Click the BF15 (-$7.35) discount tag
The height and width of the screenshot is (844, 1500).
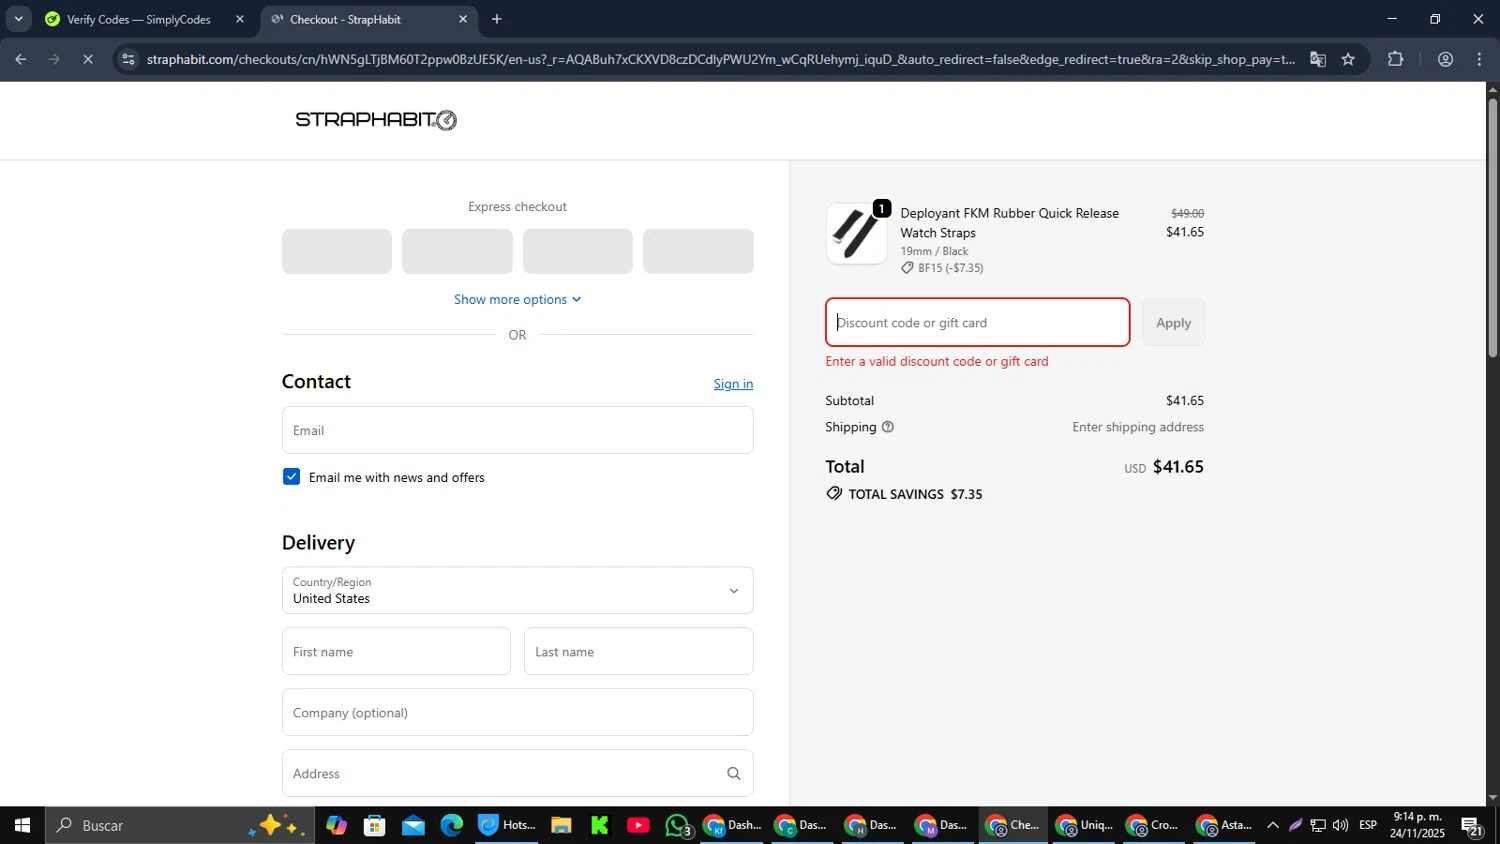click(942, 268)
